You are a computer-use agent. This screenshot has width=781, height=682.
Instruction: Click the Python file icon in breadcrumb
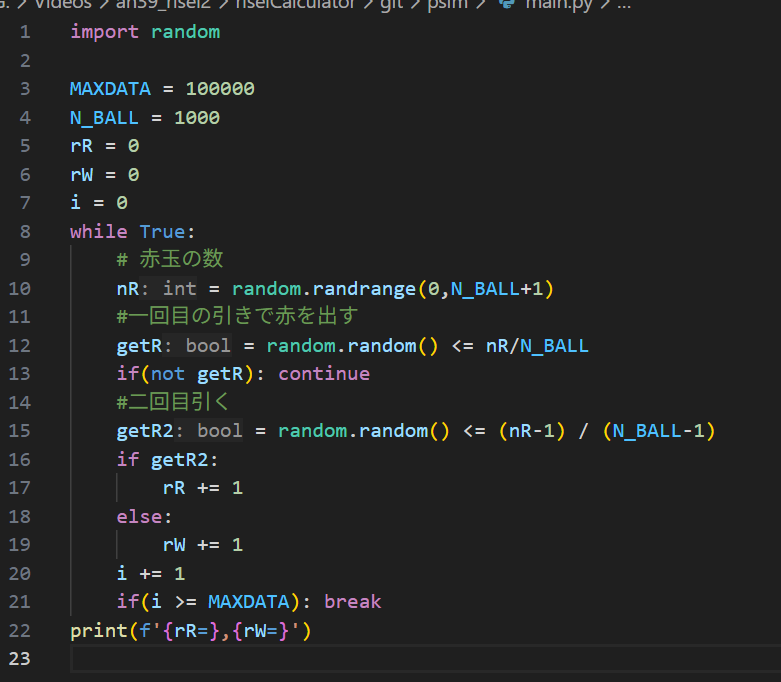pyautogui.click(x=507, y=4)
